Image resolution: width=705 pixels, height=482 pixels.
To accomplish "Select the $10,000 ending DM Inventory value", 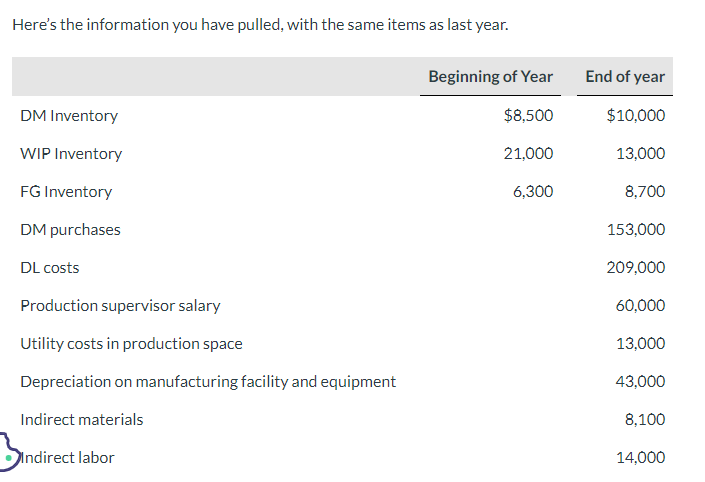I will point(635,116).
